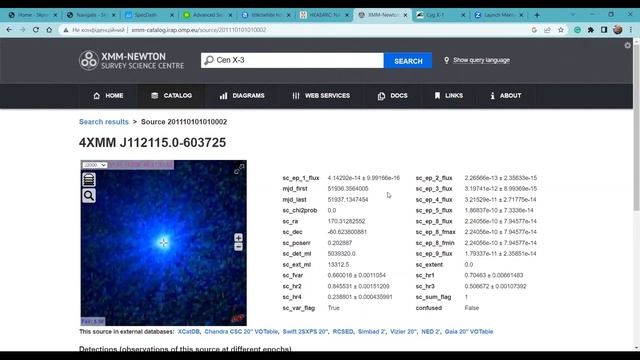Screen dimensions: 640x360
Task: Open the NED 2' link
Action: tap(430, 331)
